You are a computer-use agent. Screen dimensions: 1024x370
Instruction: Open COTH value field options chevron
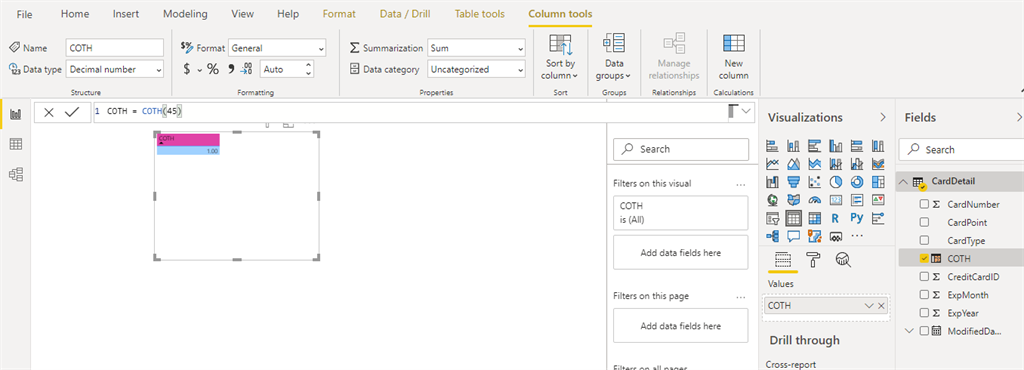[869, 305]
